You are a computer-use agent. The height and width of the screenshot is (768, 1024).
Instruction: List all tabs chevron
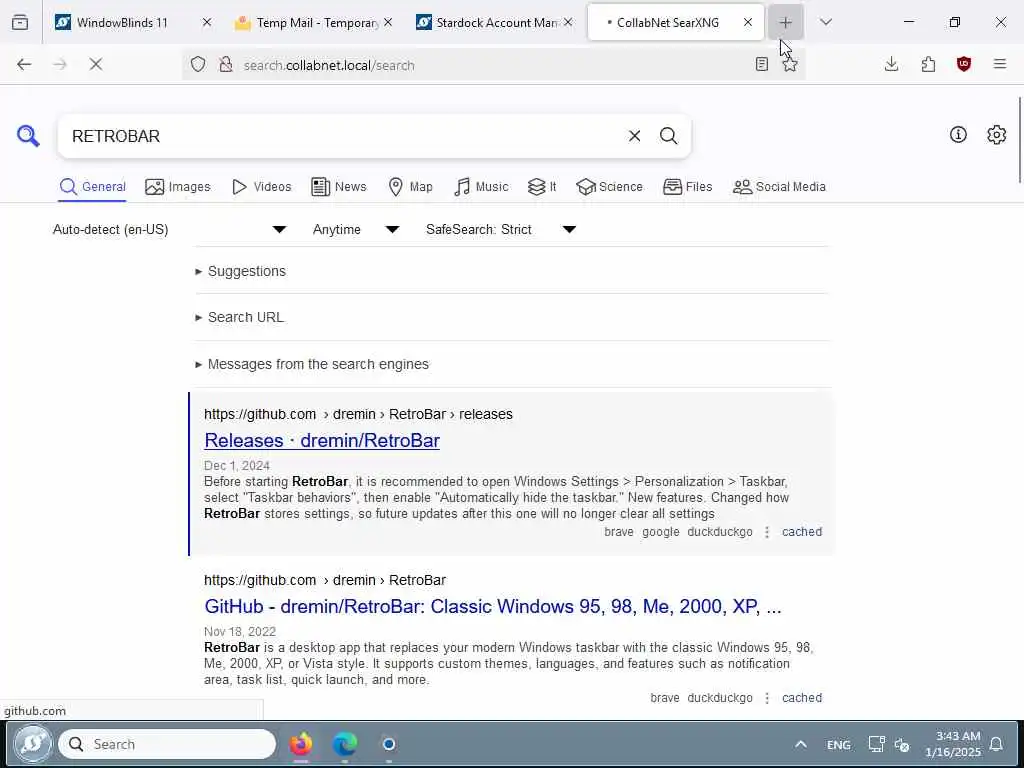[x=826, y=22]
